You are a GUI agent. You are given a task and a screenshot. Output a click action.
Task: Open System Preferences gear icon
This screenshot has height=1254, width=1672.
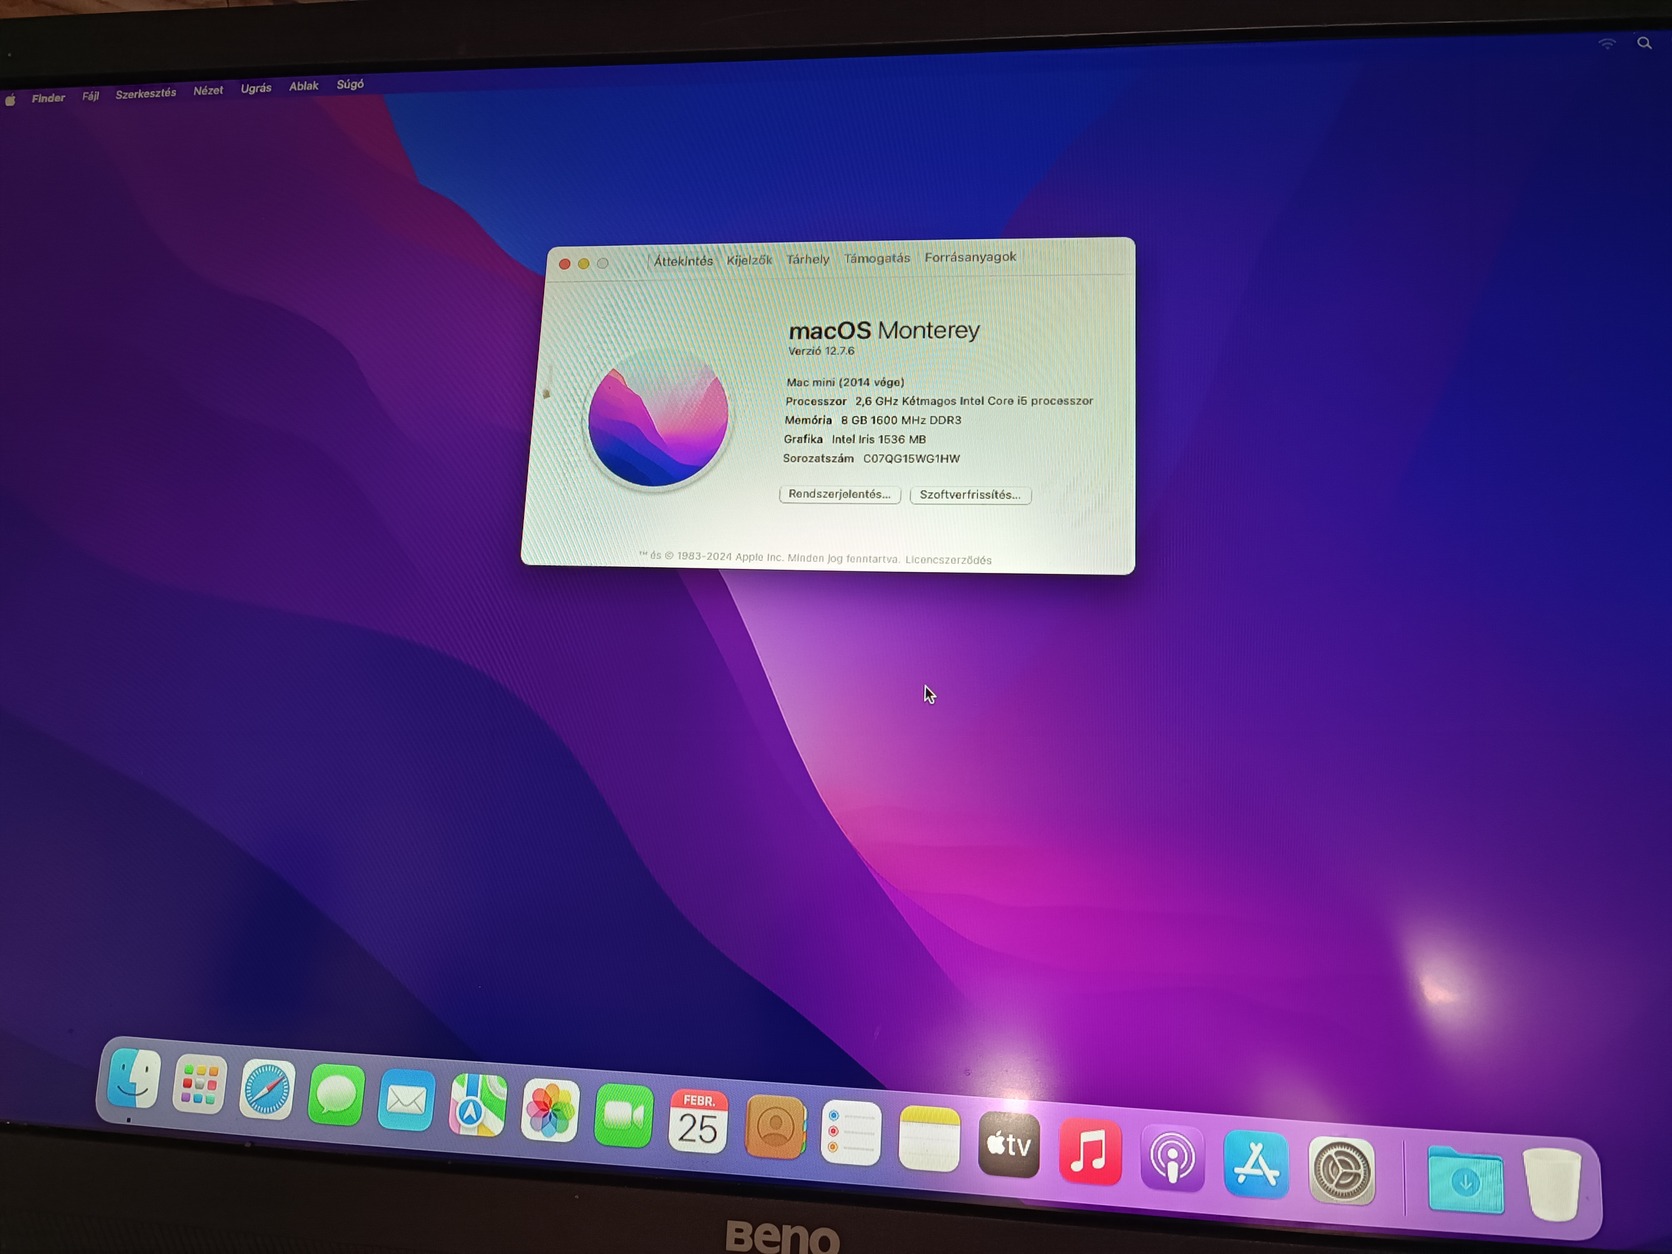[1342, 1170]
